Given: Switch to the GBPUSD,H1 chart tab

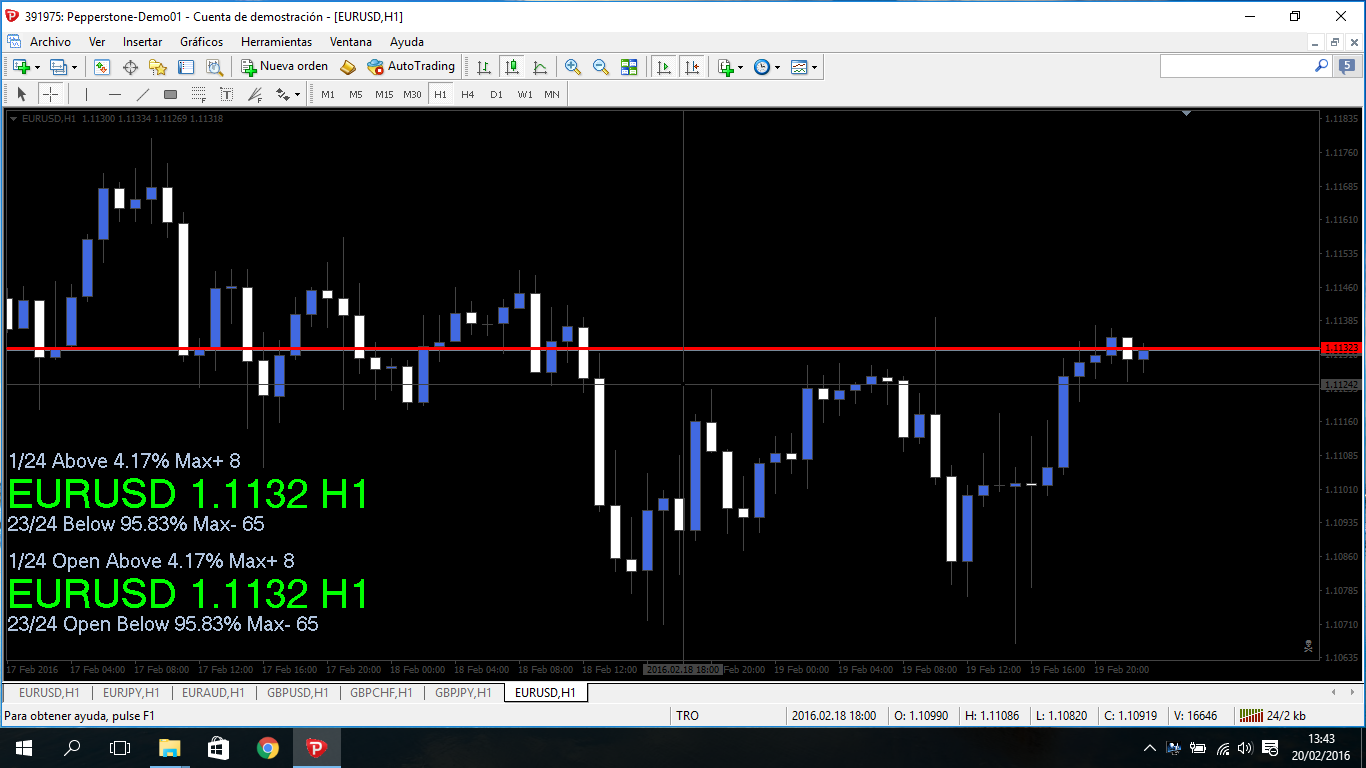Looking at the screenshot, I should coord(297,692).
